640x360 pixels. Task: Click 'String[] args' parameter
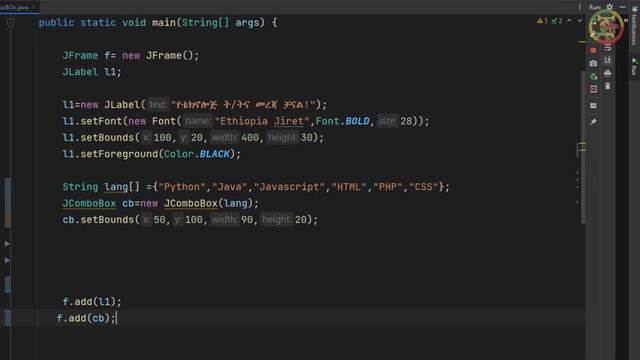(220, 22)
